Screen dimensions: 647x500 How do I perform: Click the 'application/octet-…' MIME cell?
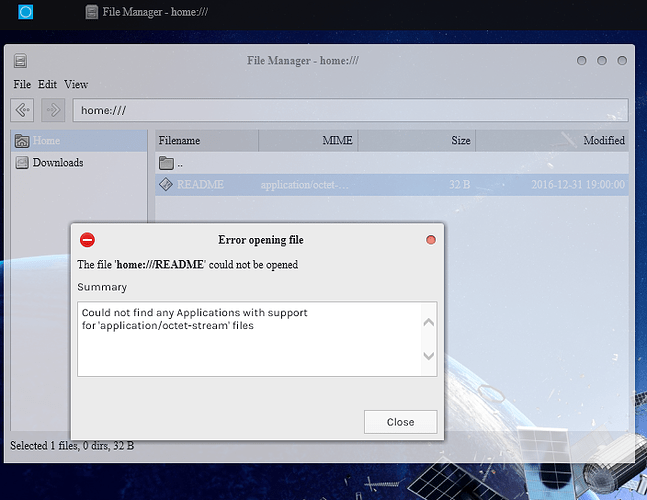coord(305,184)
